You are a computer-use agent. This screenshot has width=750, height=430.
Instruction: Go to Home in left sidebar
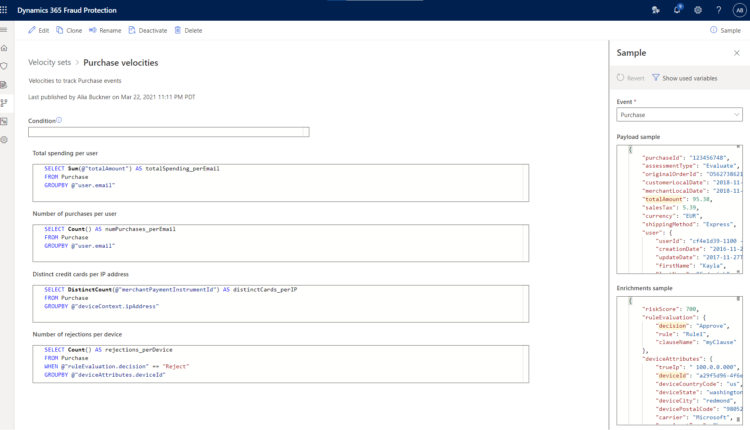(5, 48)
